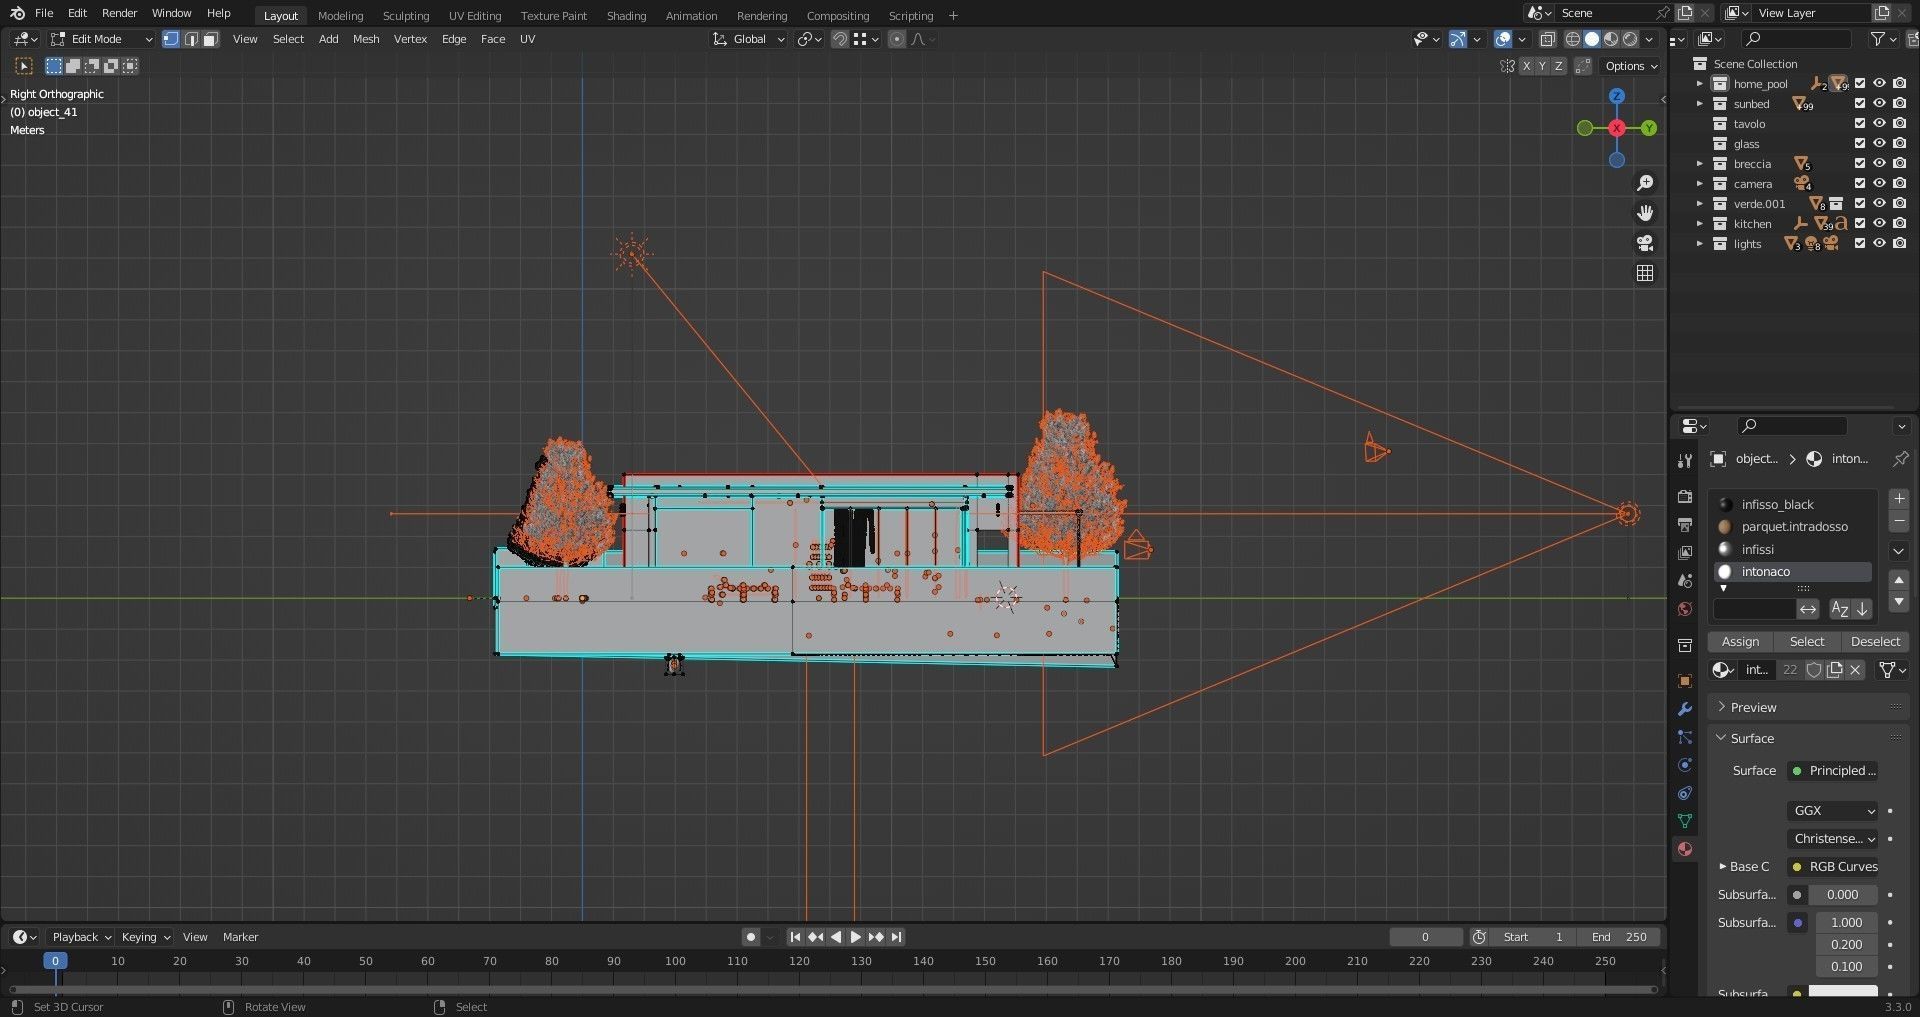Switch to the Shading workspace tab

[626, 15]
